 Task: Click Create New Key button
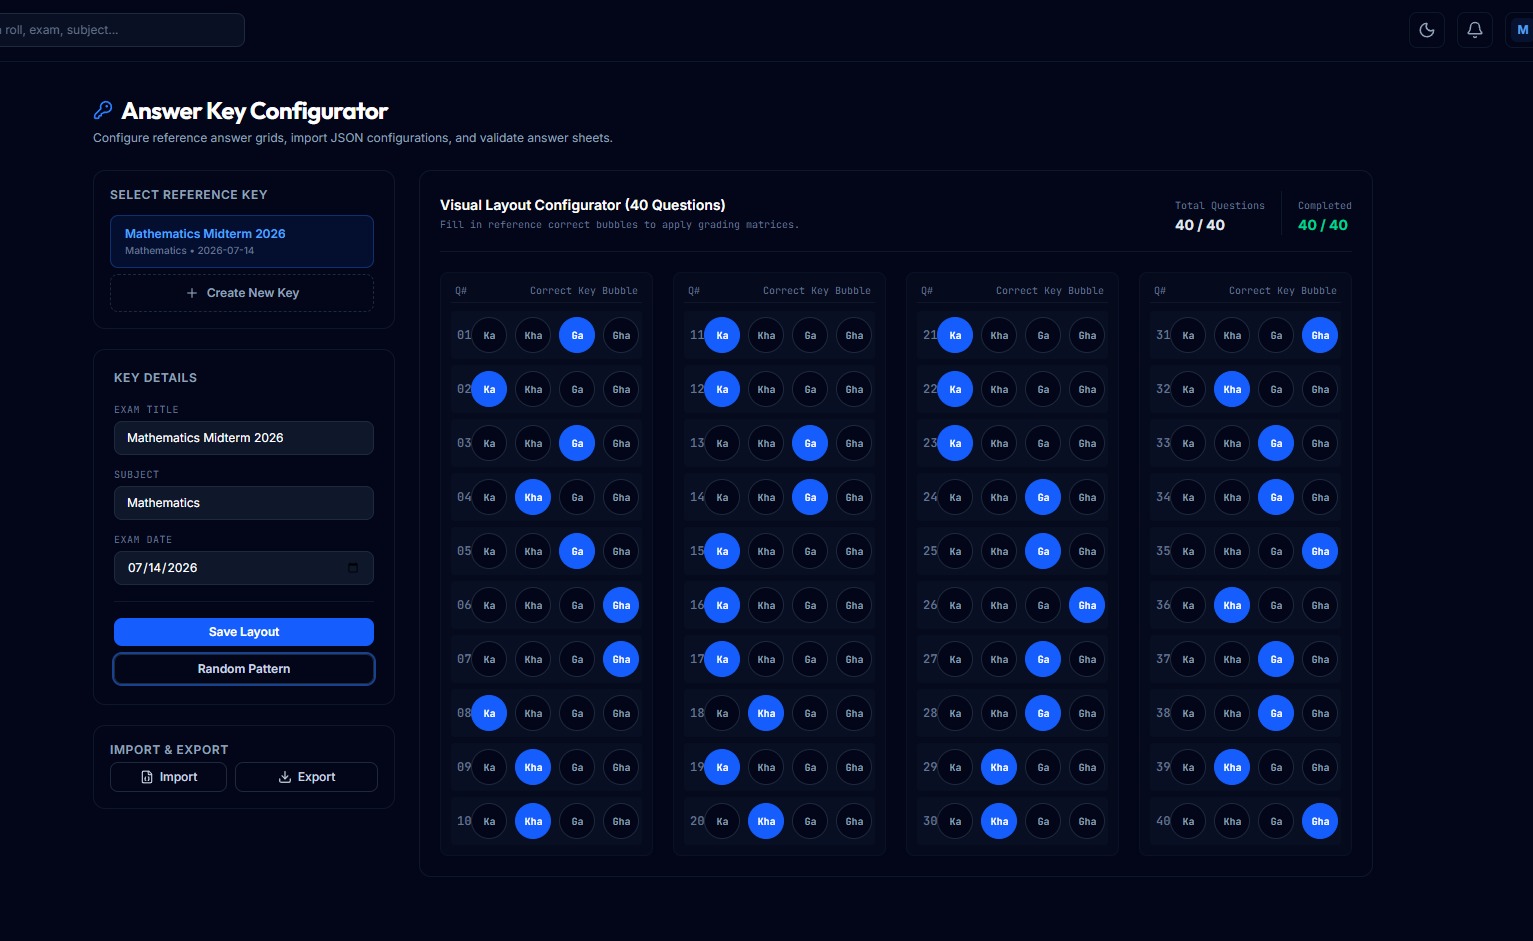pos(242,293)
